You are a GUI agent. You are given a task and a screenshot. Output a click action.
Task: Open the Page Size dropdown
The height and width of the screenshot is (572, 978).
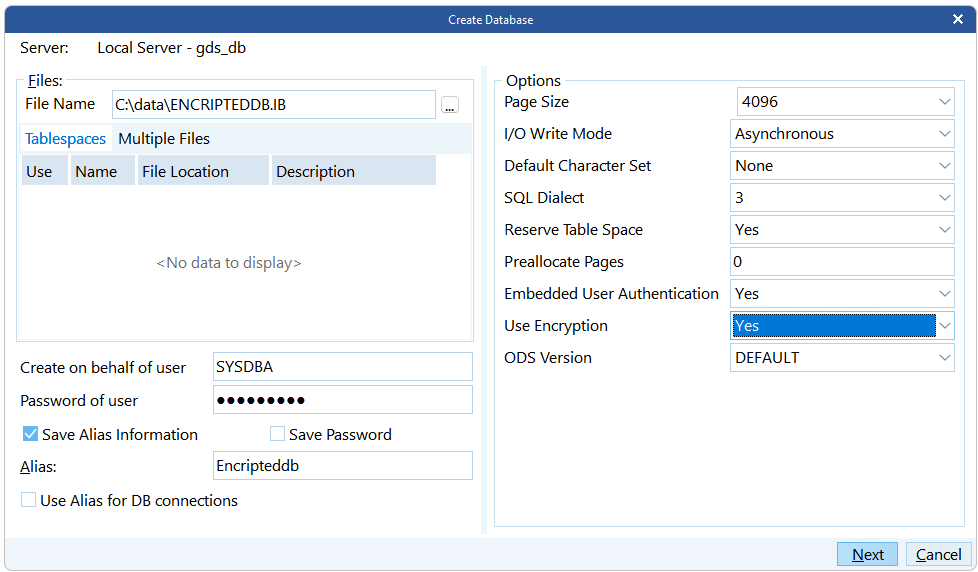pyautogui.click(x=944, y=102)
